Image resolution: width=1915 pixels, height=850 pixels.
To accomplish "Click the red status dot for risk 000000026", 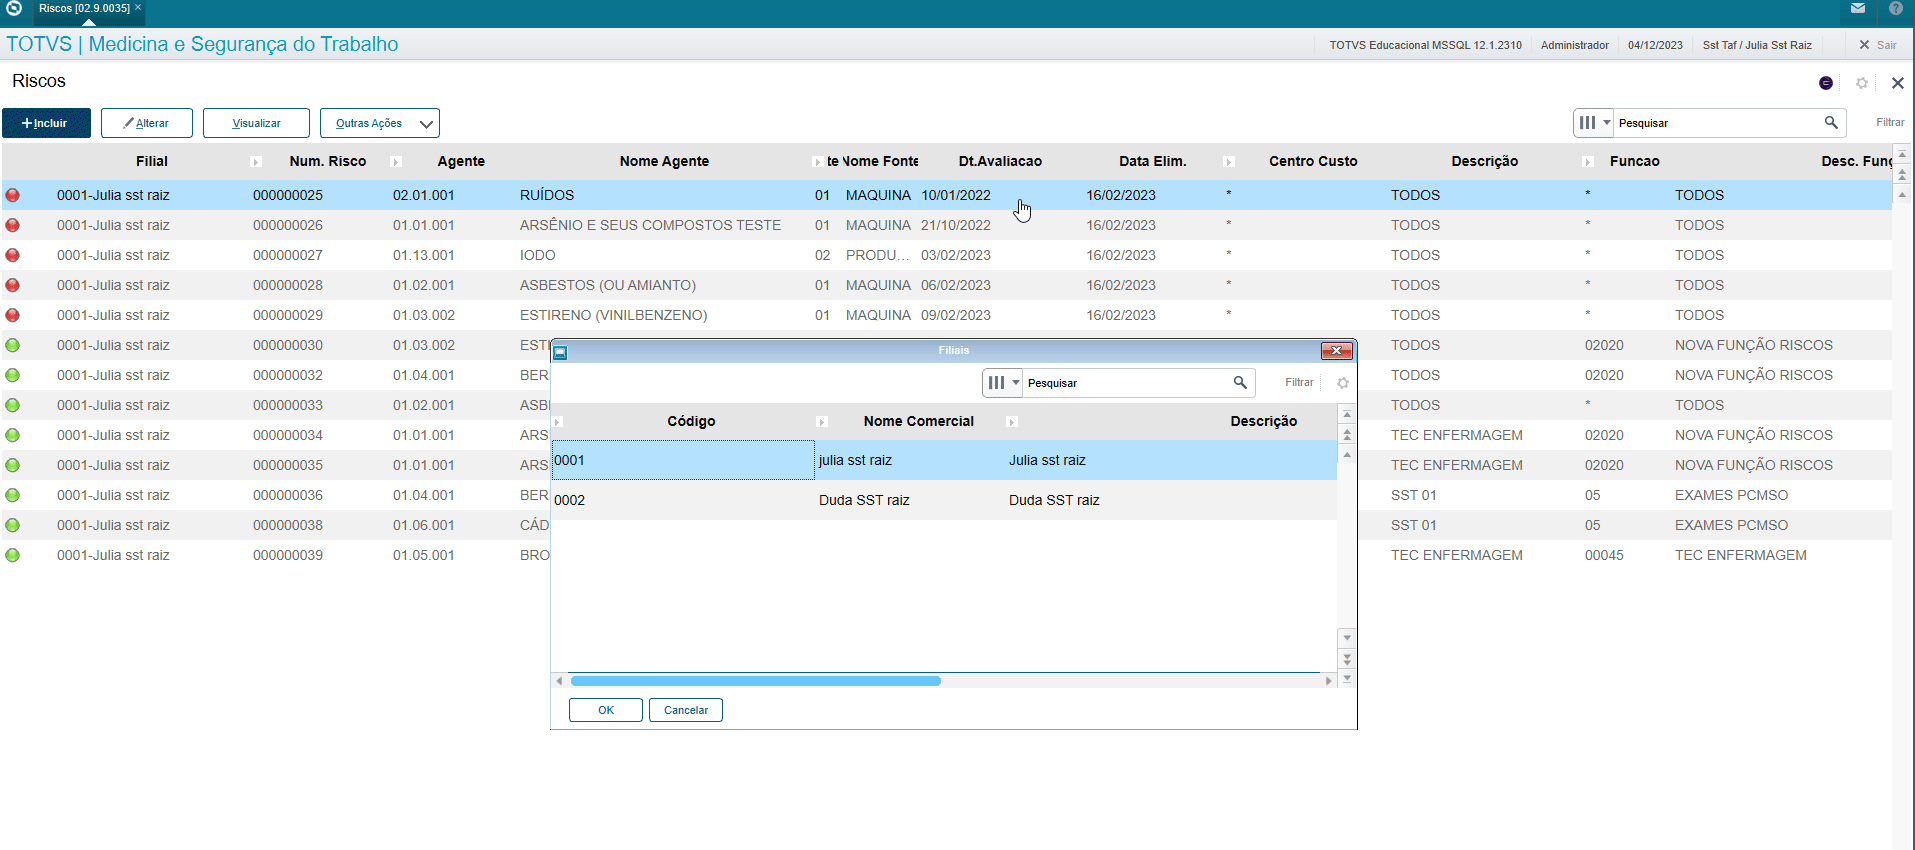I will coord(13,225).
